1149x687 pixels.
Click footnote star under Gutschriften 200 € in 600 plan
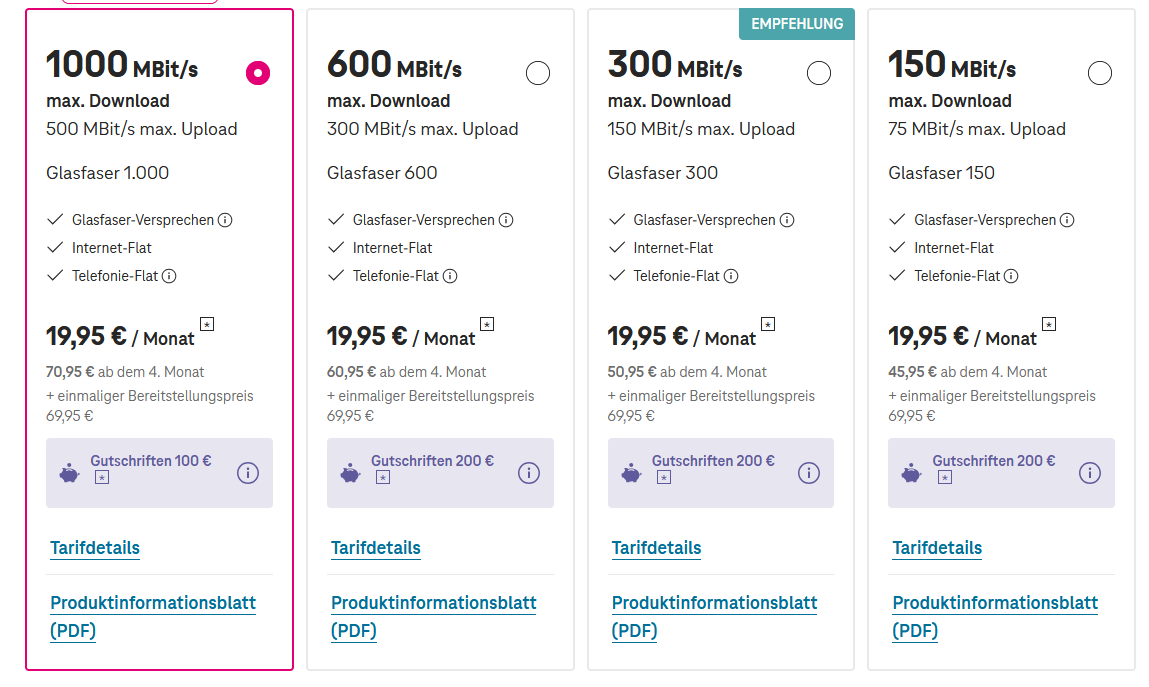click(383, 479)
